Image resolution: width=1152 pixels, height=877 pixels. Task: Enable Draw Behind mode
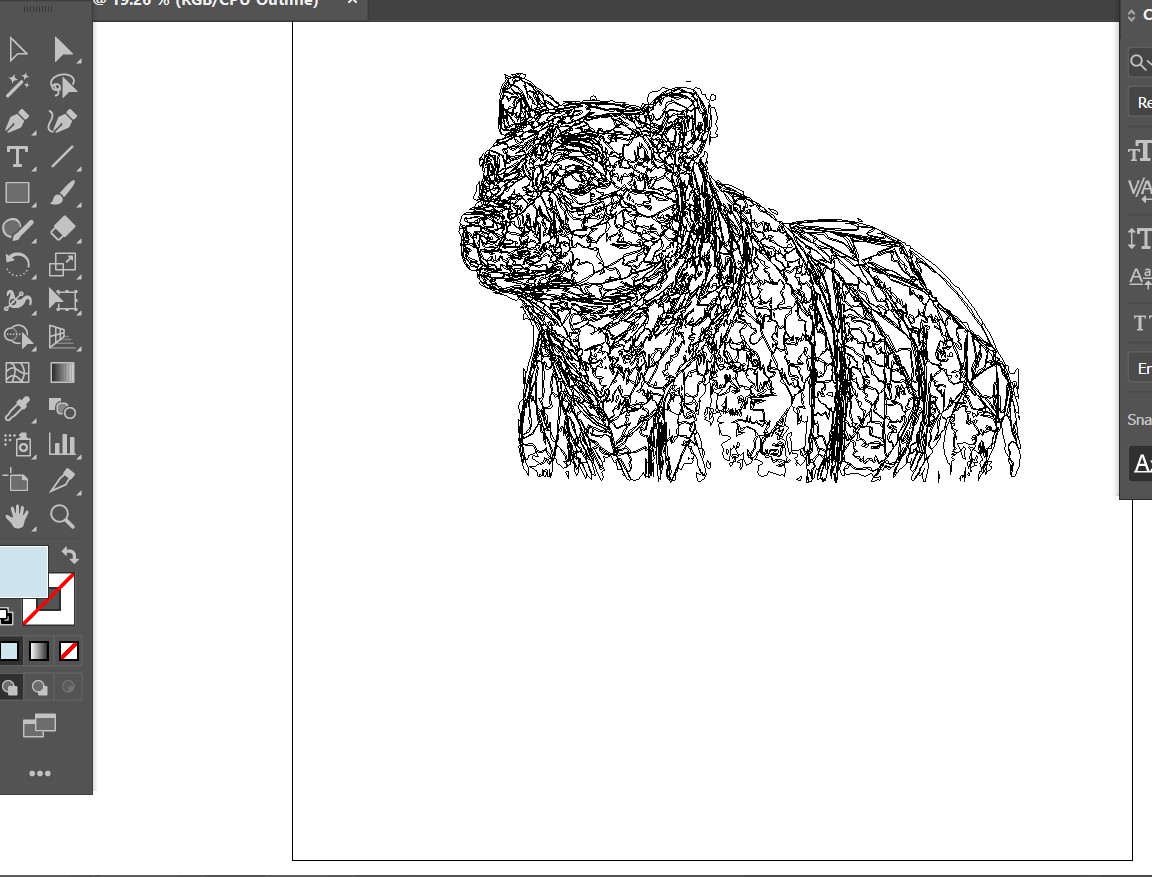(39, 687)
